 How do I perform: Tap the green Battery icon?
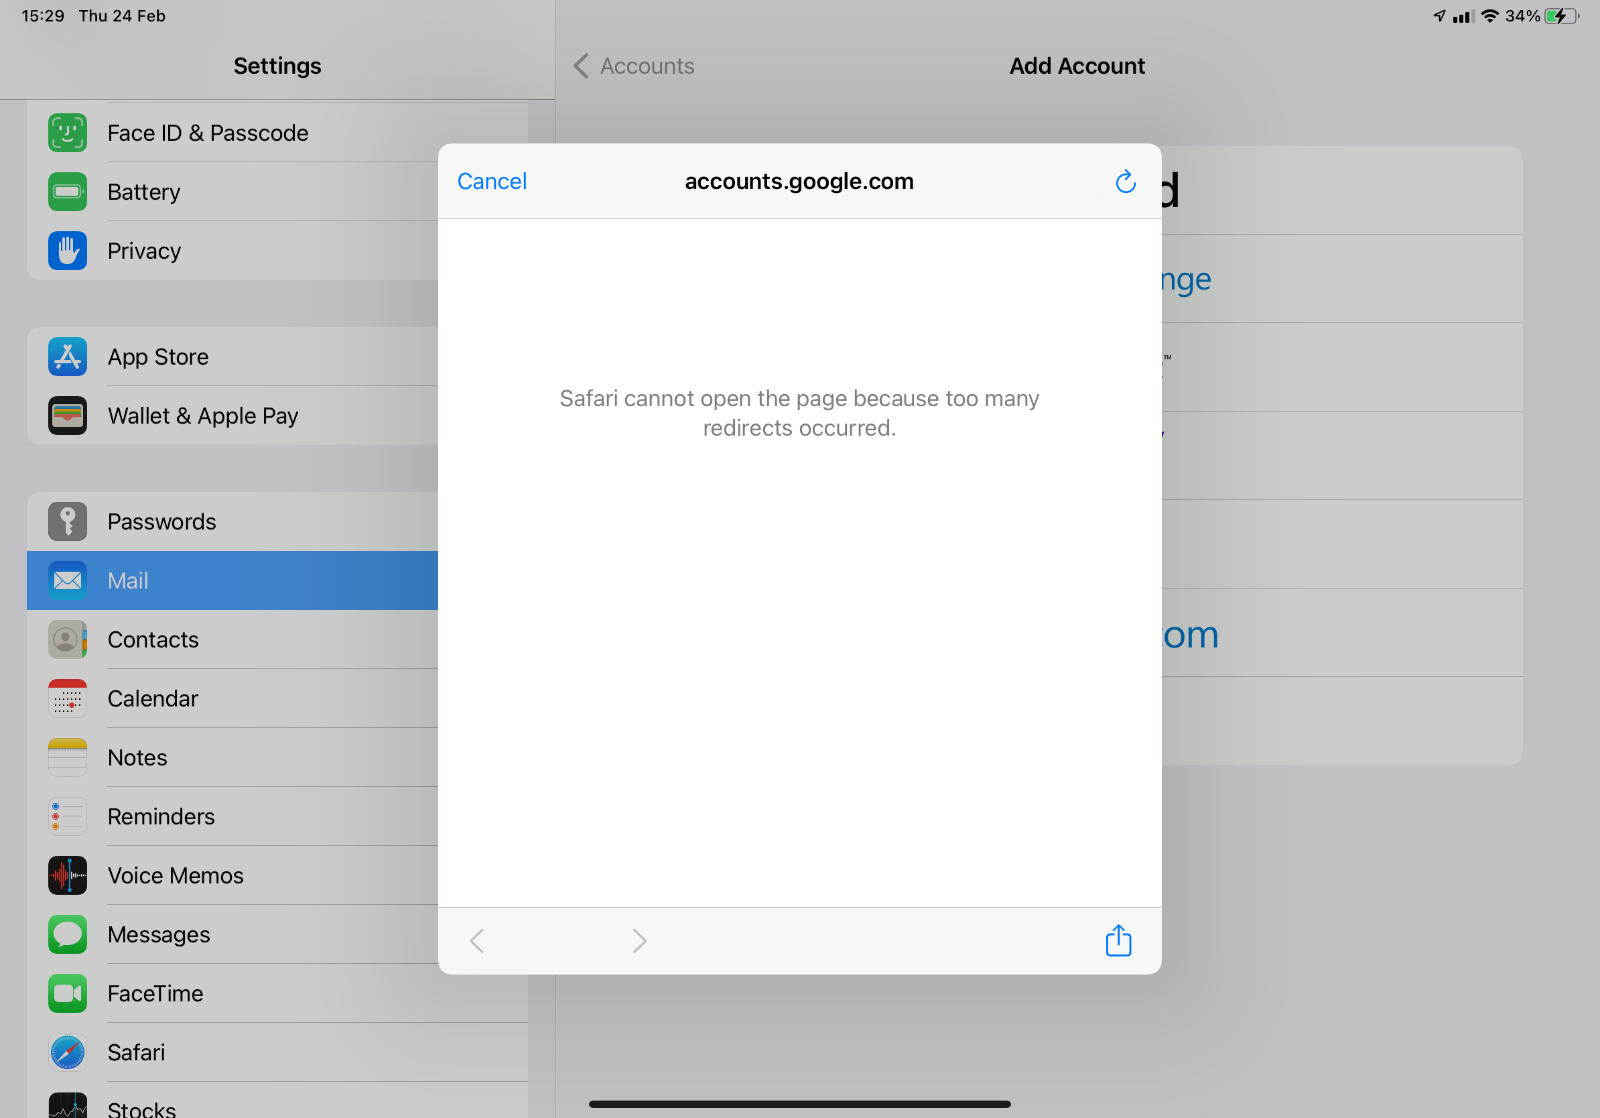[x=67, y=192]
